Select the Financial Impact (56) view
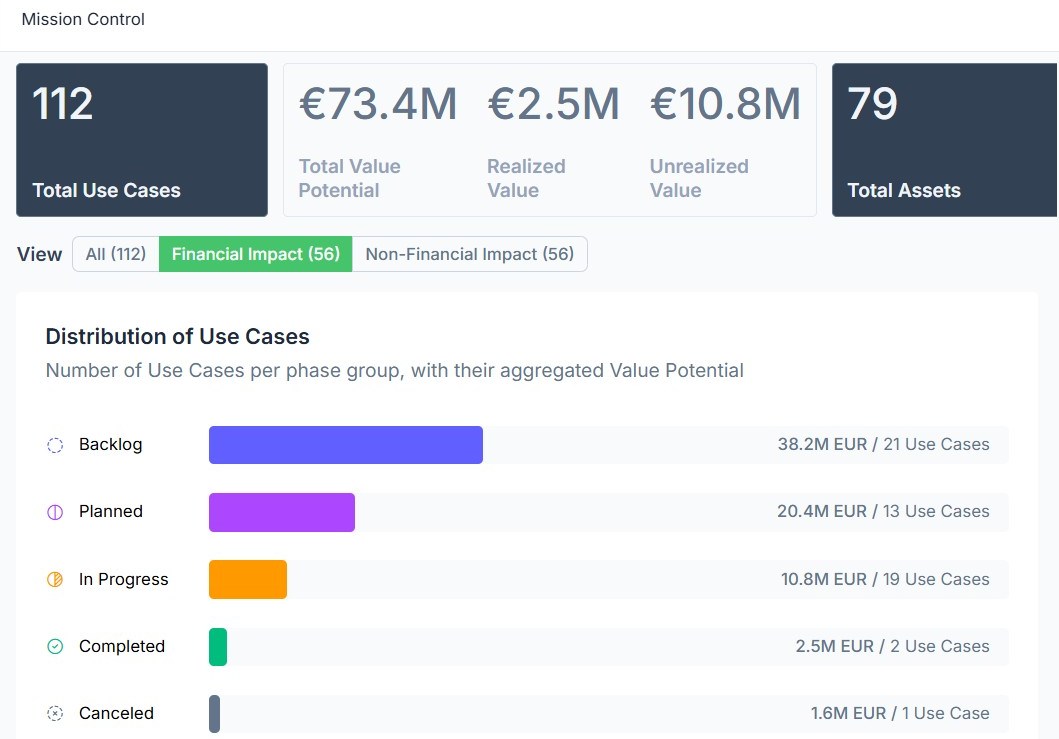1059x739 pixels. [255, 254]
